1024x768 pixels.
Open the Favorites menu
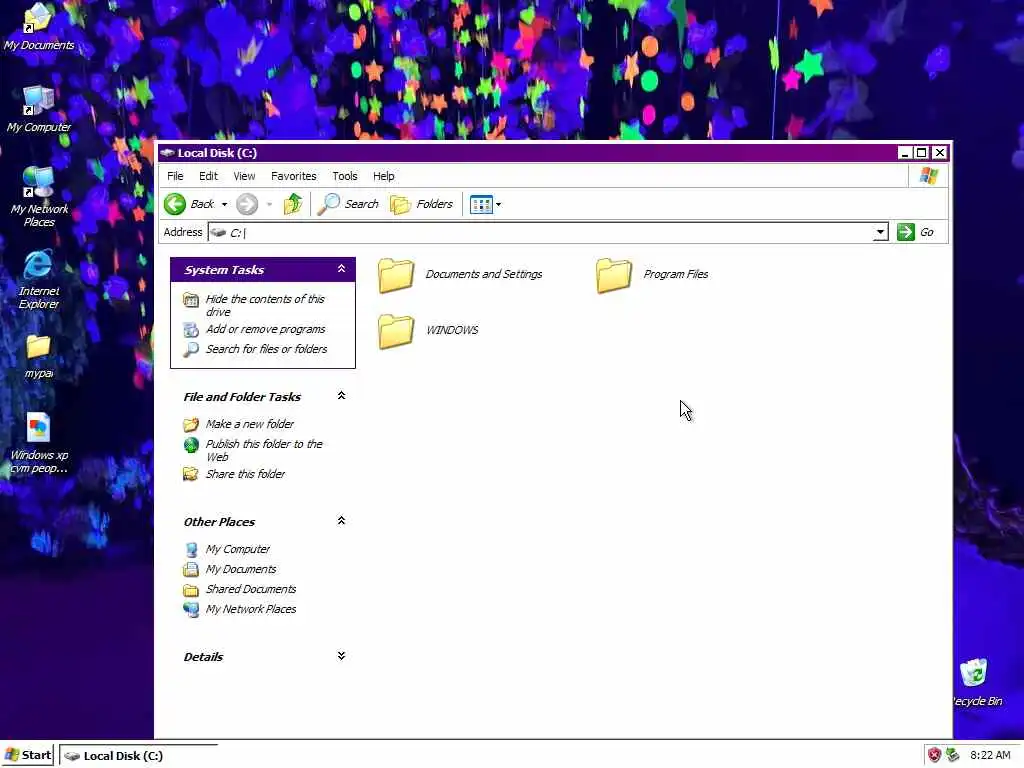(x=293, y=176)
